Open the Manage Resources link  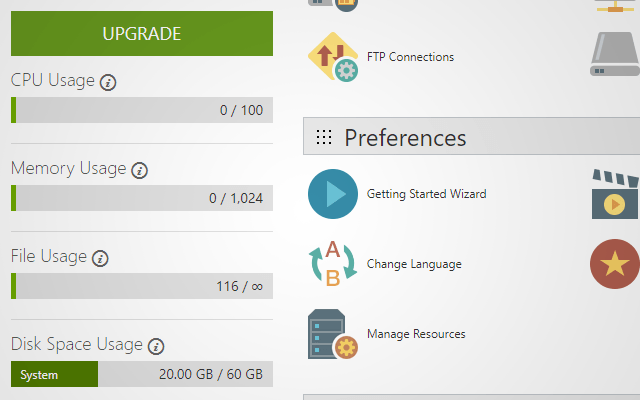416,334
